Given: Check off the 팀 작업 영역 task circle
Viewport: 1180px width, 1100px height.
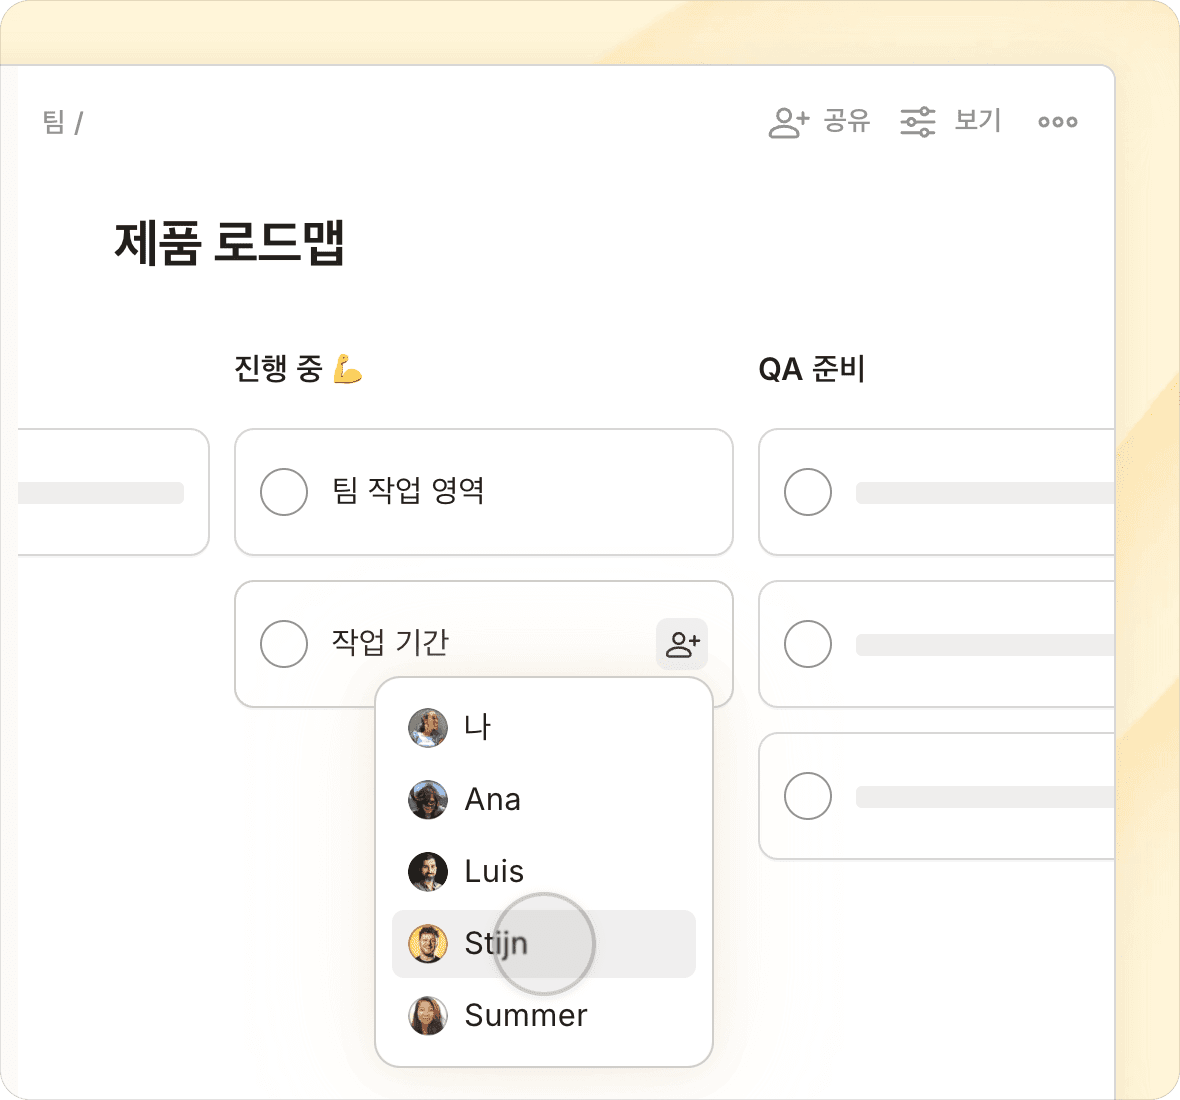Looking at the screenshot, I should (x=284, y=492).
